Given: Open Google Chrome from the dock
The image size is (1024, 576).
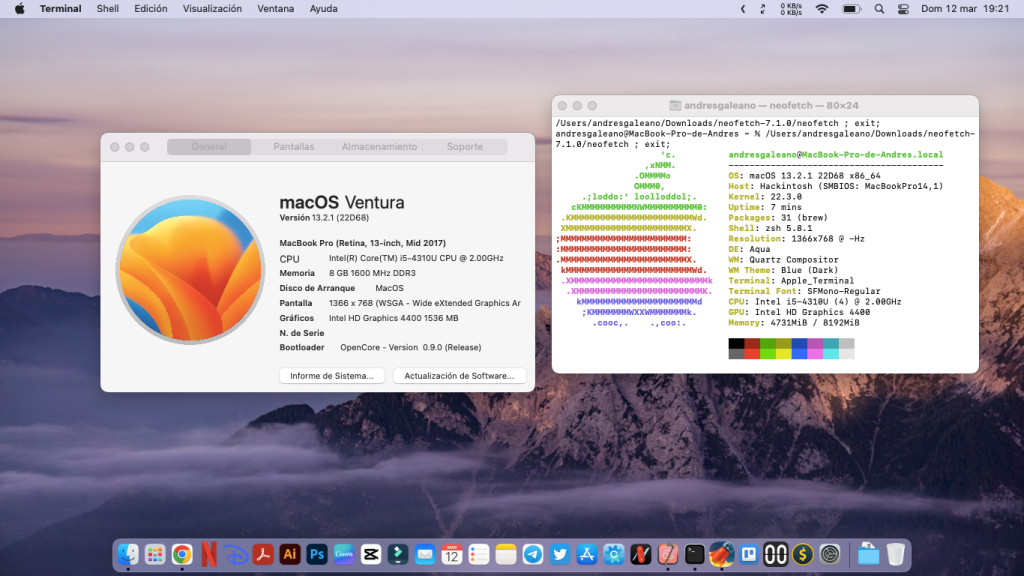Looking at the screenshot, I should click(182, 554).
